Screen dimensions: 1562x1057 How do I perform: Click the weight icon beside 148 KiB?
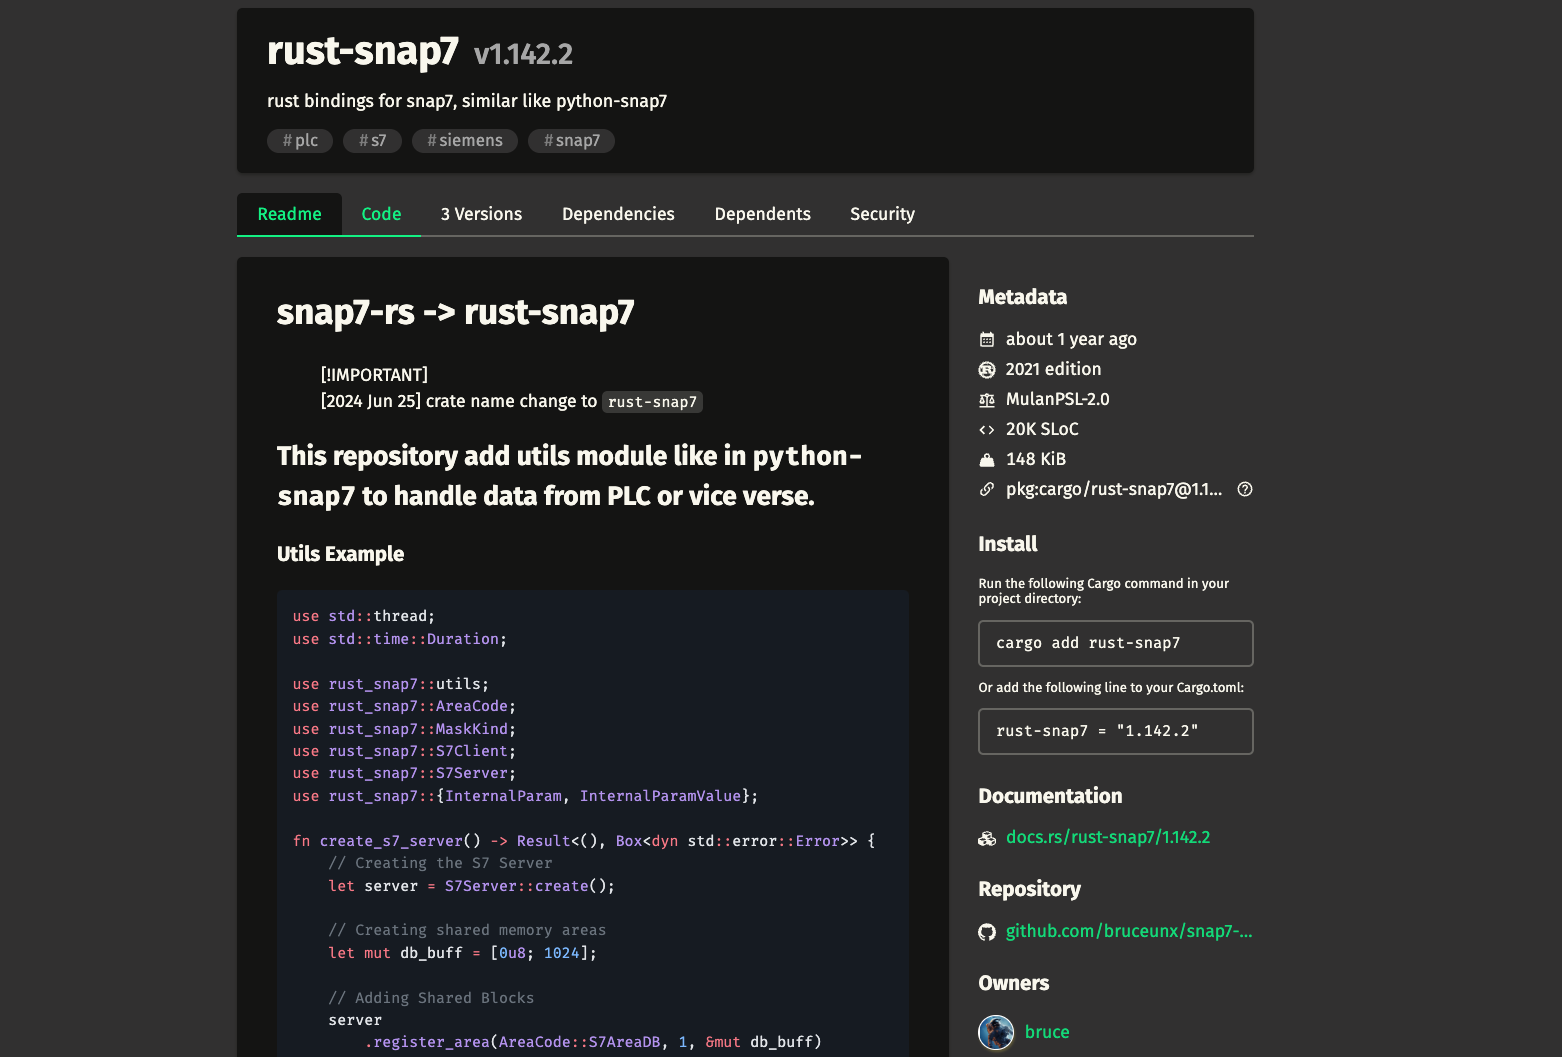[x=987, y=460]
